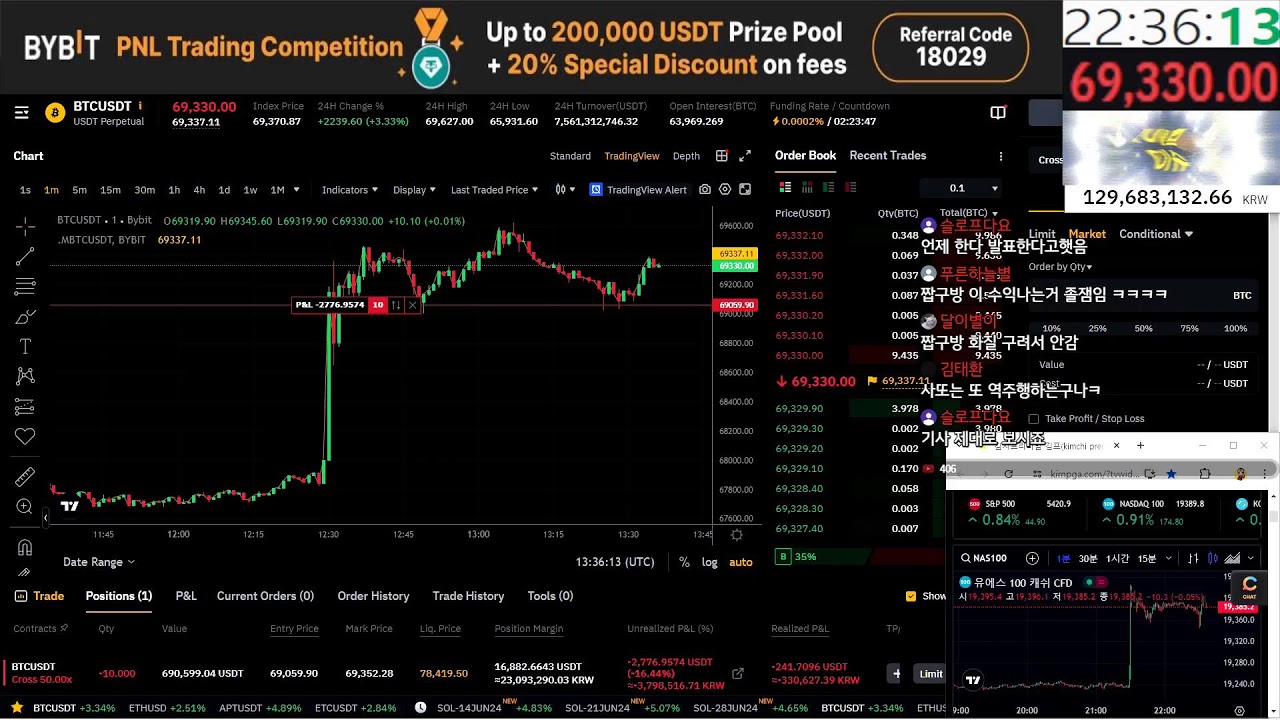Show order book depth column view

[806, 187]
